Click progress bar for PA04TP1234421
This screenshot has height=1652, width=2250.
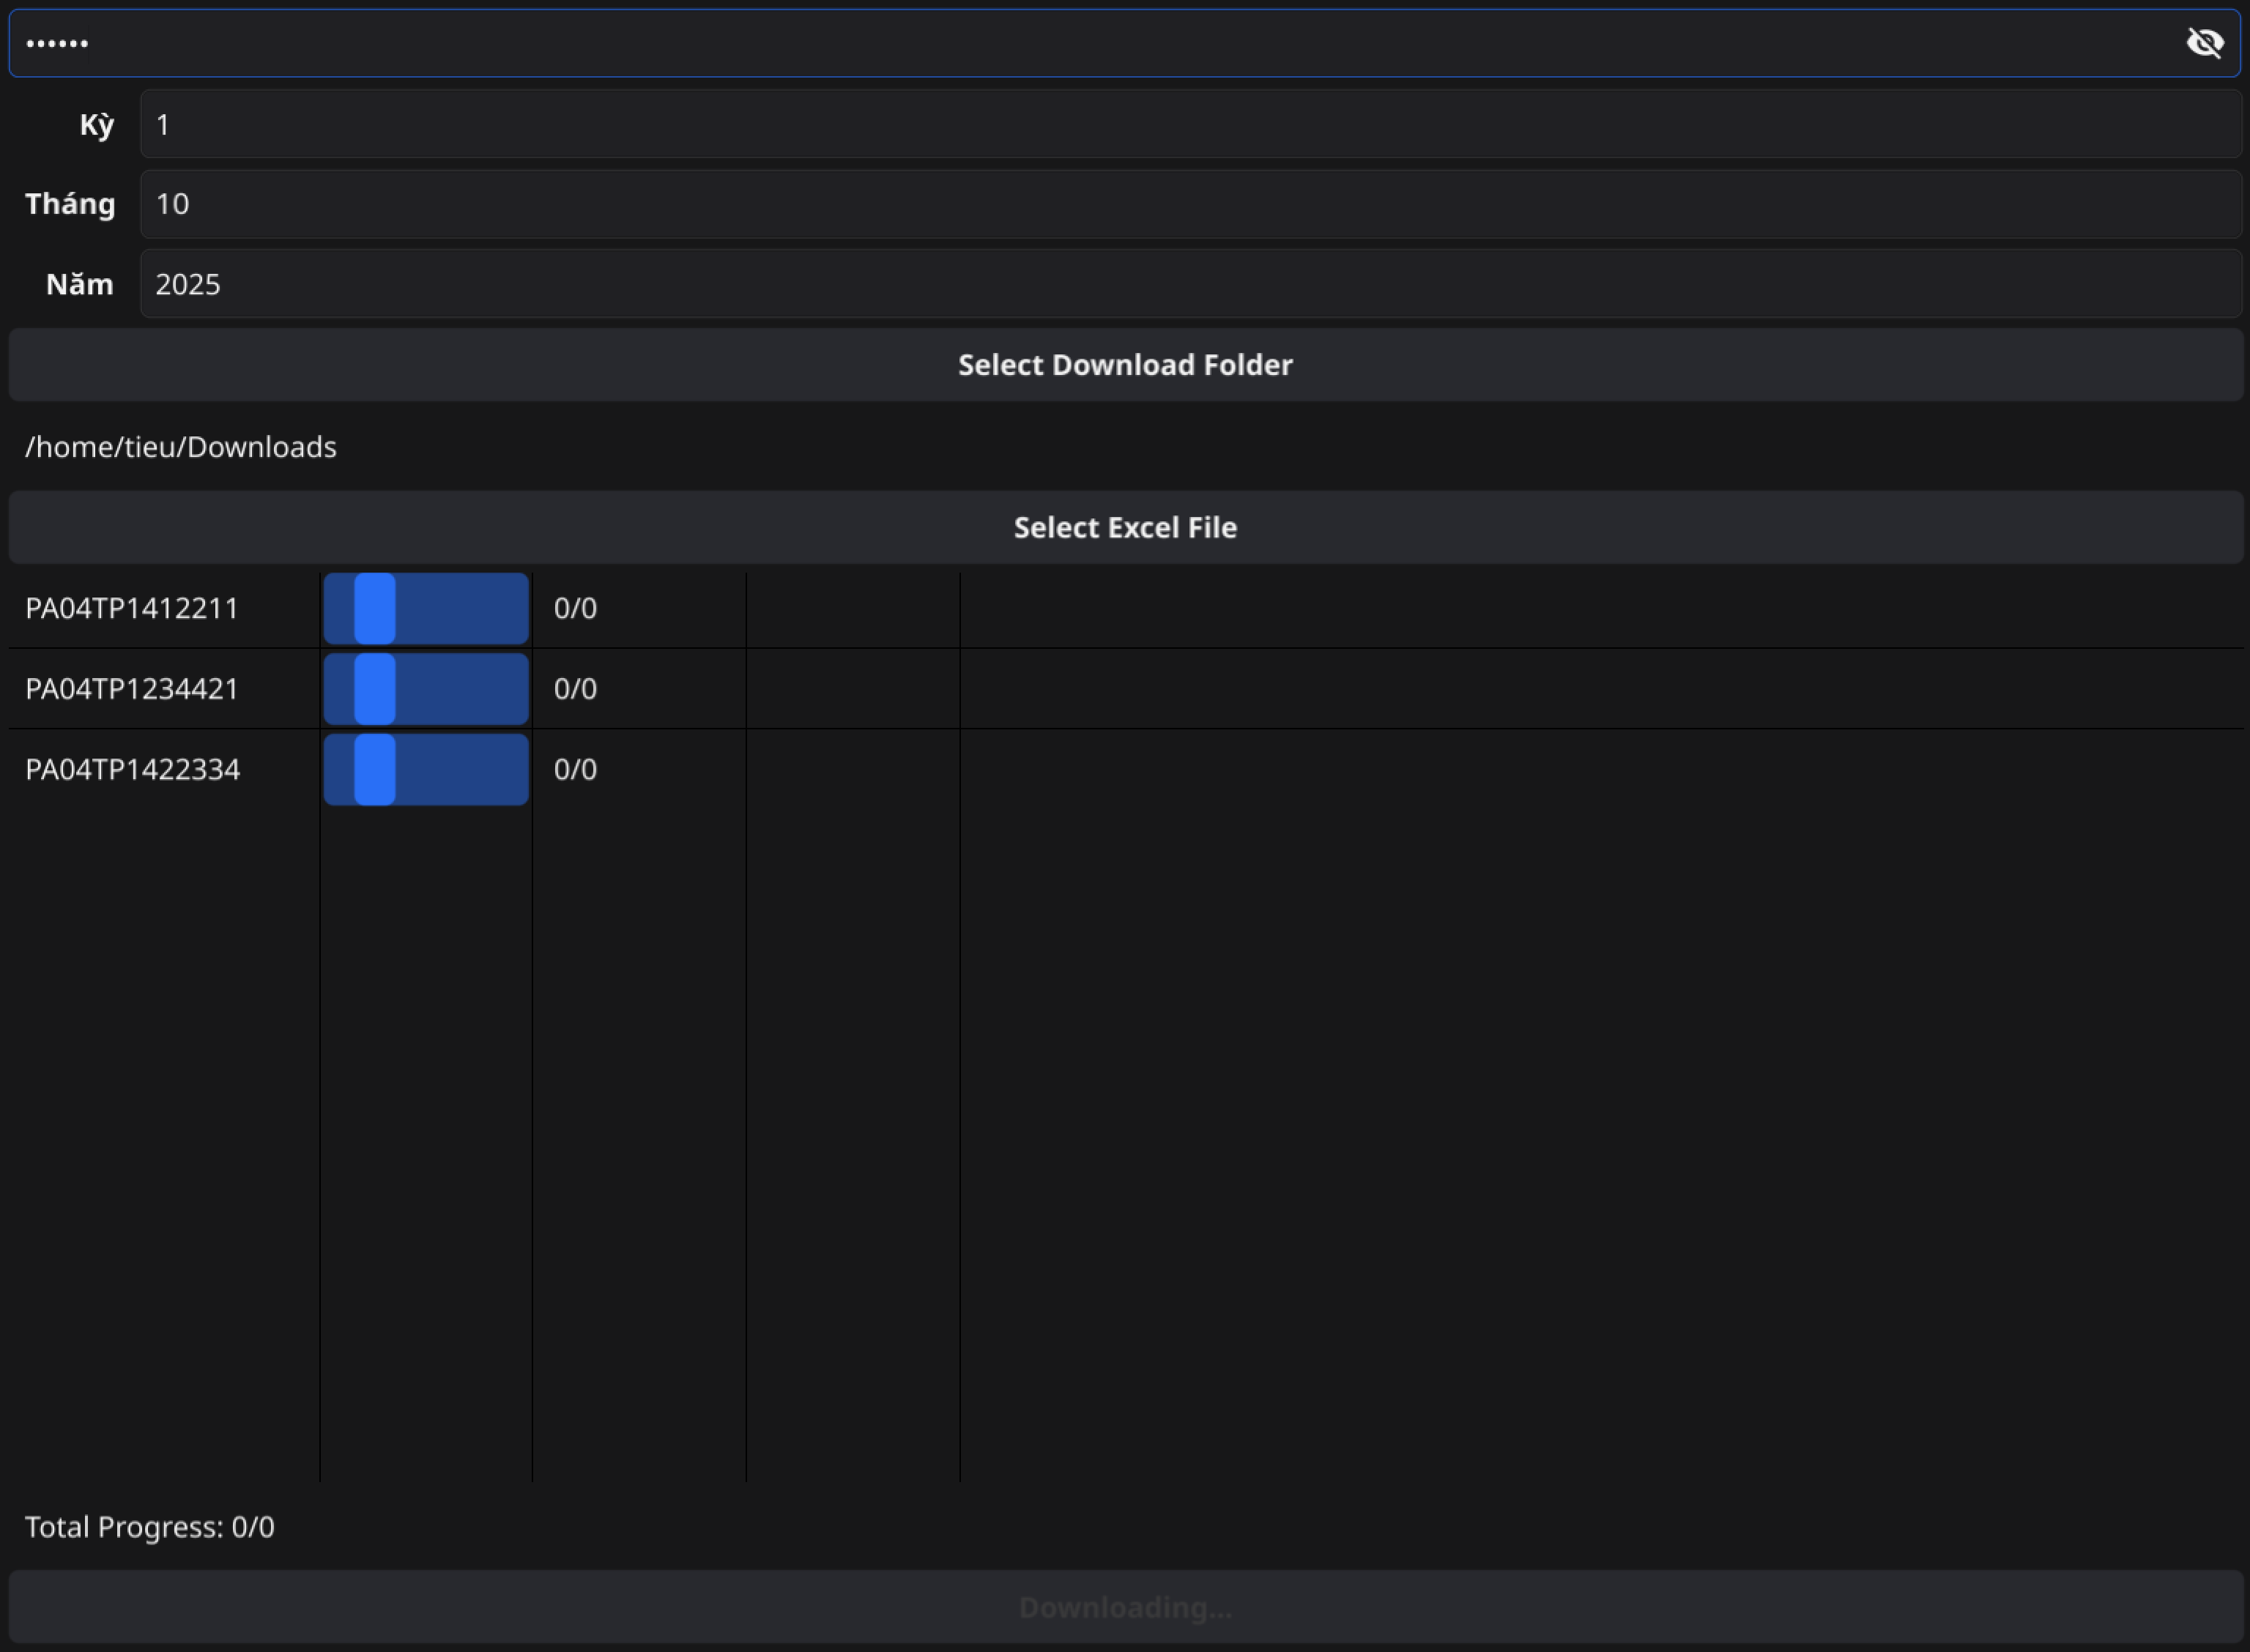point(426,689)
